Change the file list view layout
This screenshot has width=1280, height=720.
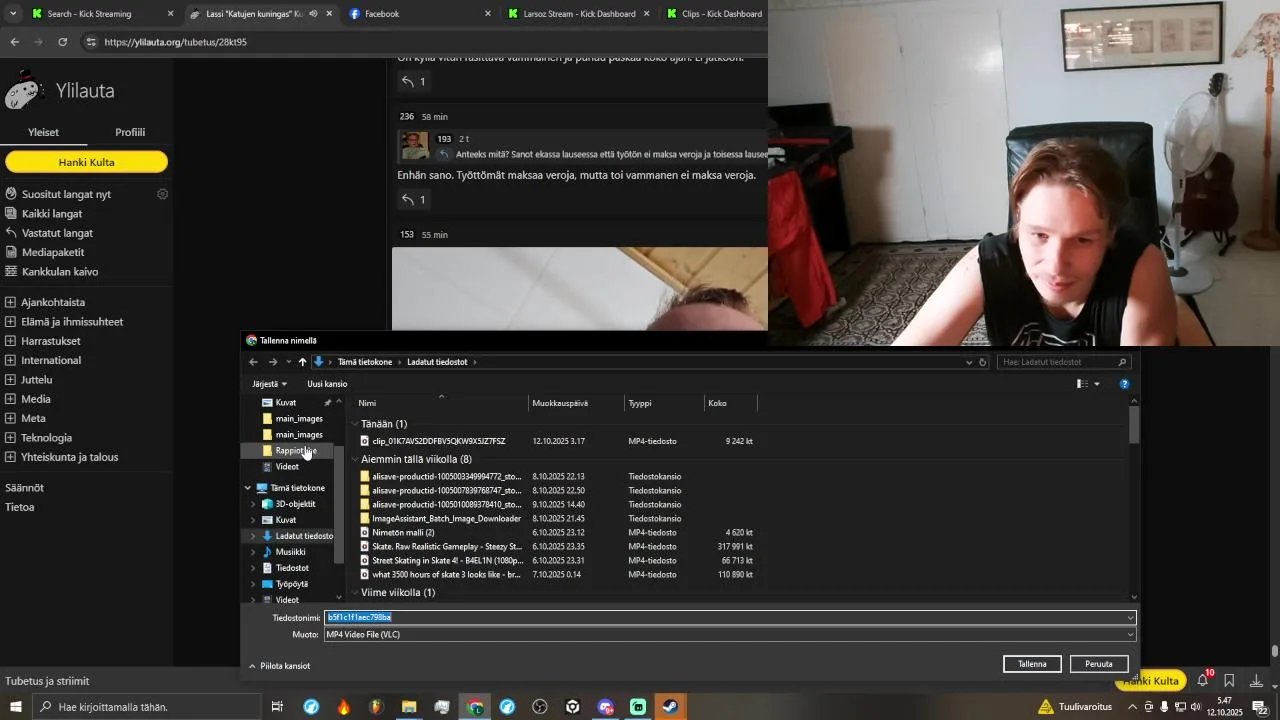click(1082, 384)
